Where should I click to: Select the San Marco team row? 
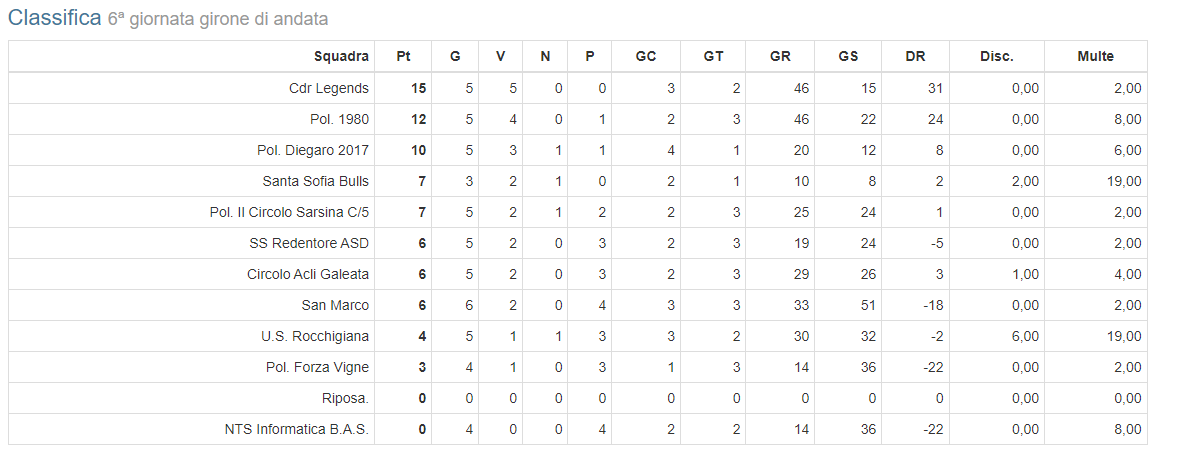(x=577, y=305)
